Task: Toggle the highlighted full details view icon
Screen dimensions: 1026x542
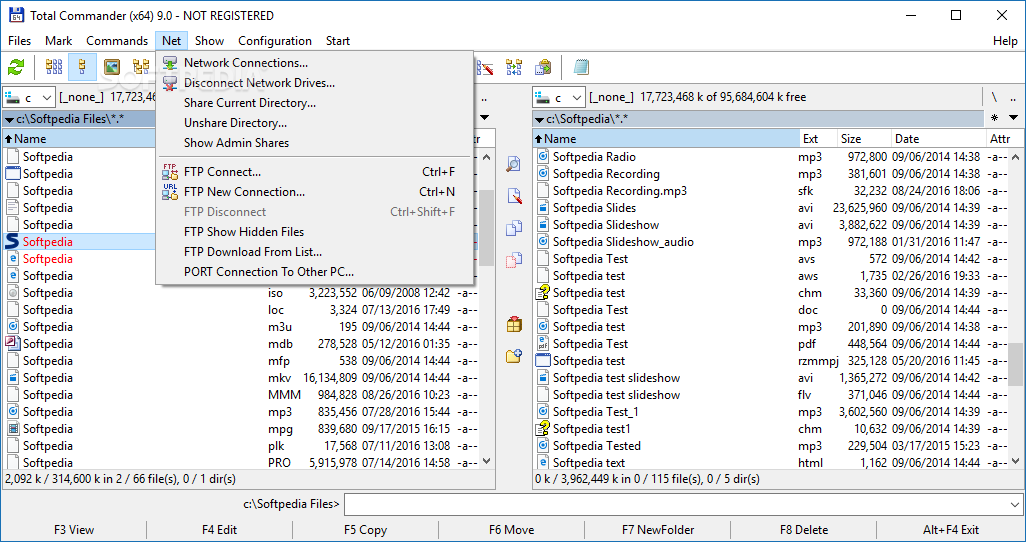Action: [82, 67]
